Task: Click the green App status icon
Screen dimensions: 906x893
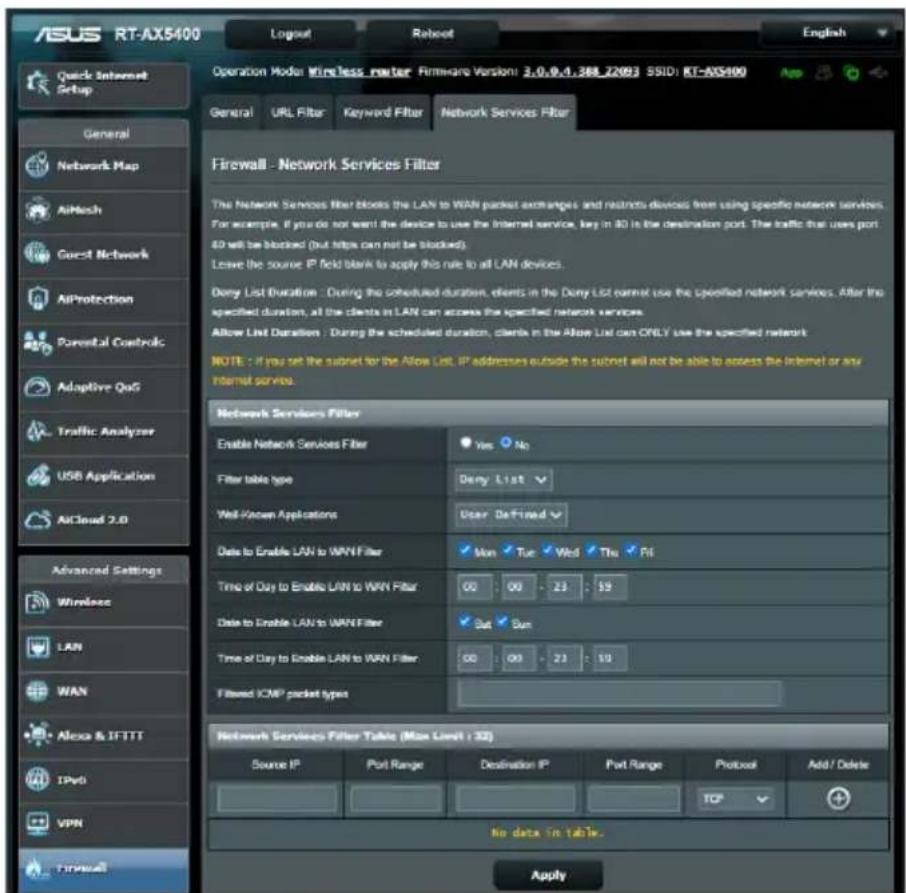Action: pos(791,73)
